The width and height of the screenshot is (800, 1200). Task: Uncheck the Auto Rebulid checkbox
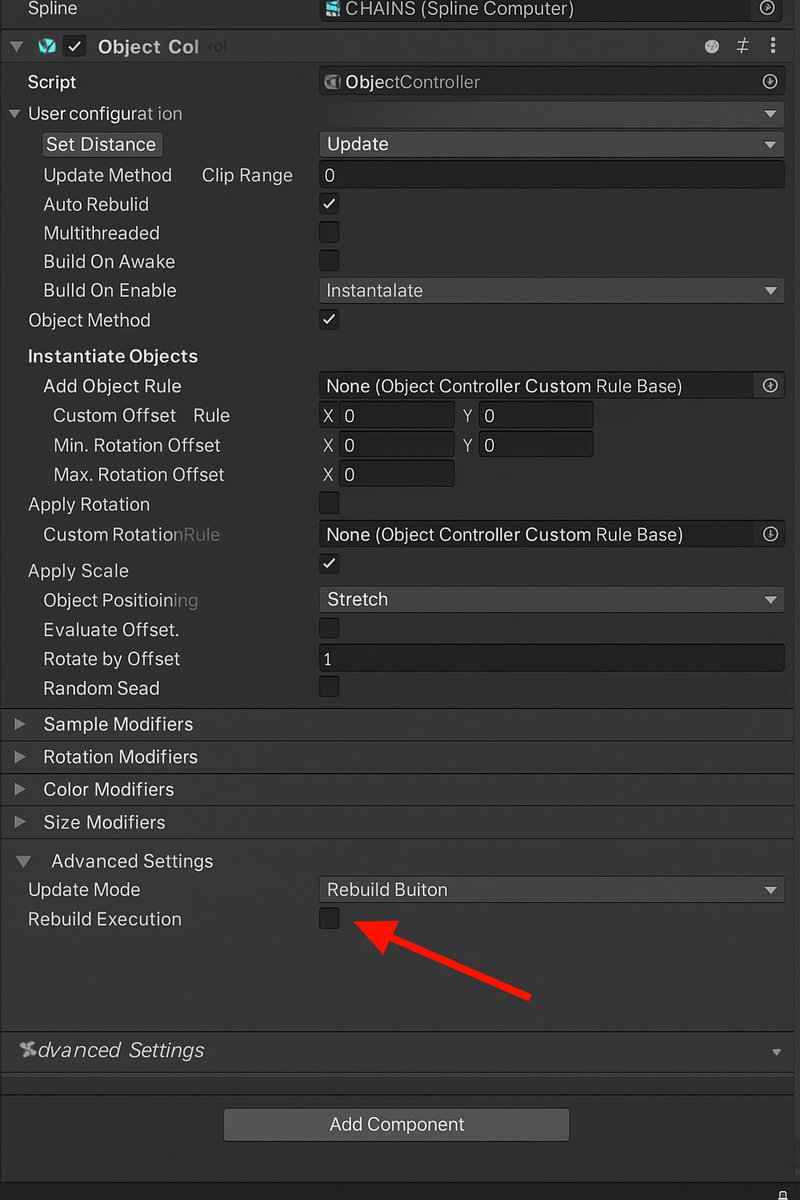click(329, 203)
